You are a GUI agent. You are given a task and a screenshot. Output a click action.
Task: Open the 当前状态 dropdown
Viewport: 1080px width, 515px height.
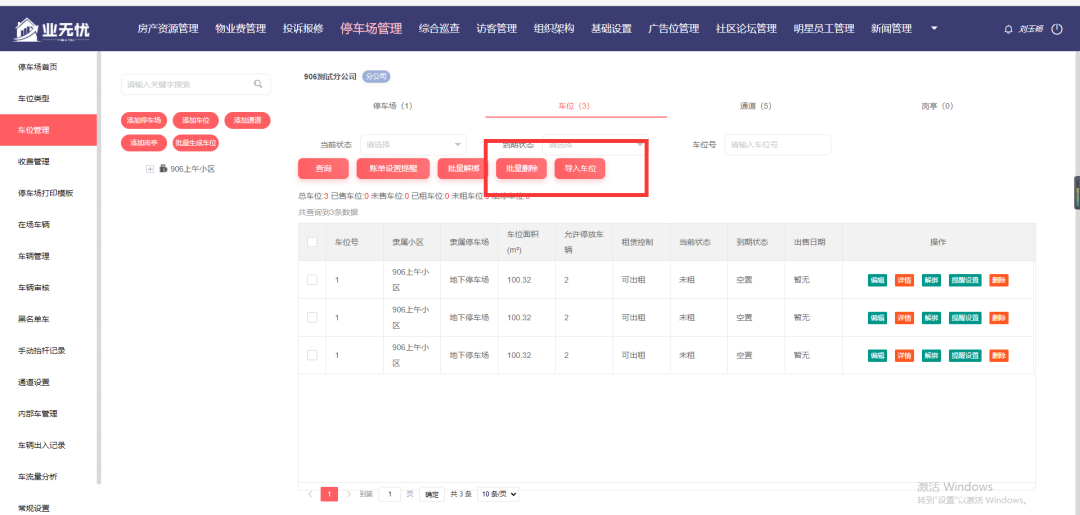tap(413, 145)
